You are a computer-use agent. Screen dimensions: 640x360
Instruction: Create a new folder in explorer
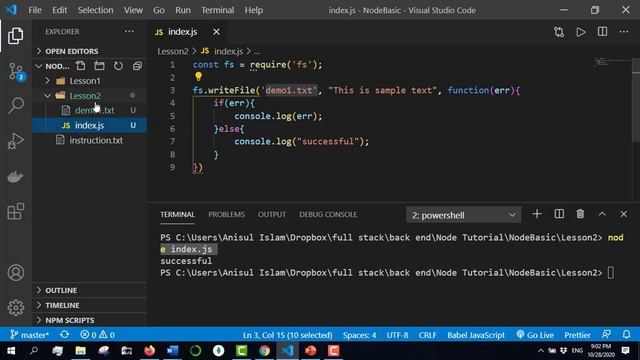[x=99, y=66]
